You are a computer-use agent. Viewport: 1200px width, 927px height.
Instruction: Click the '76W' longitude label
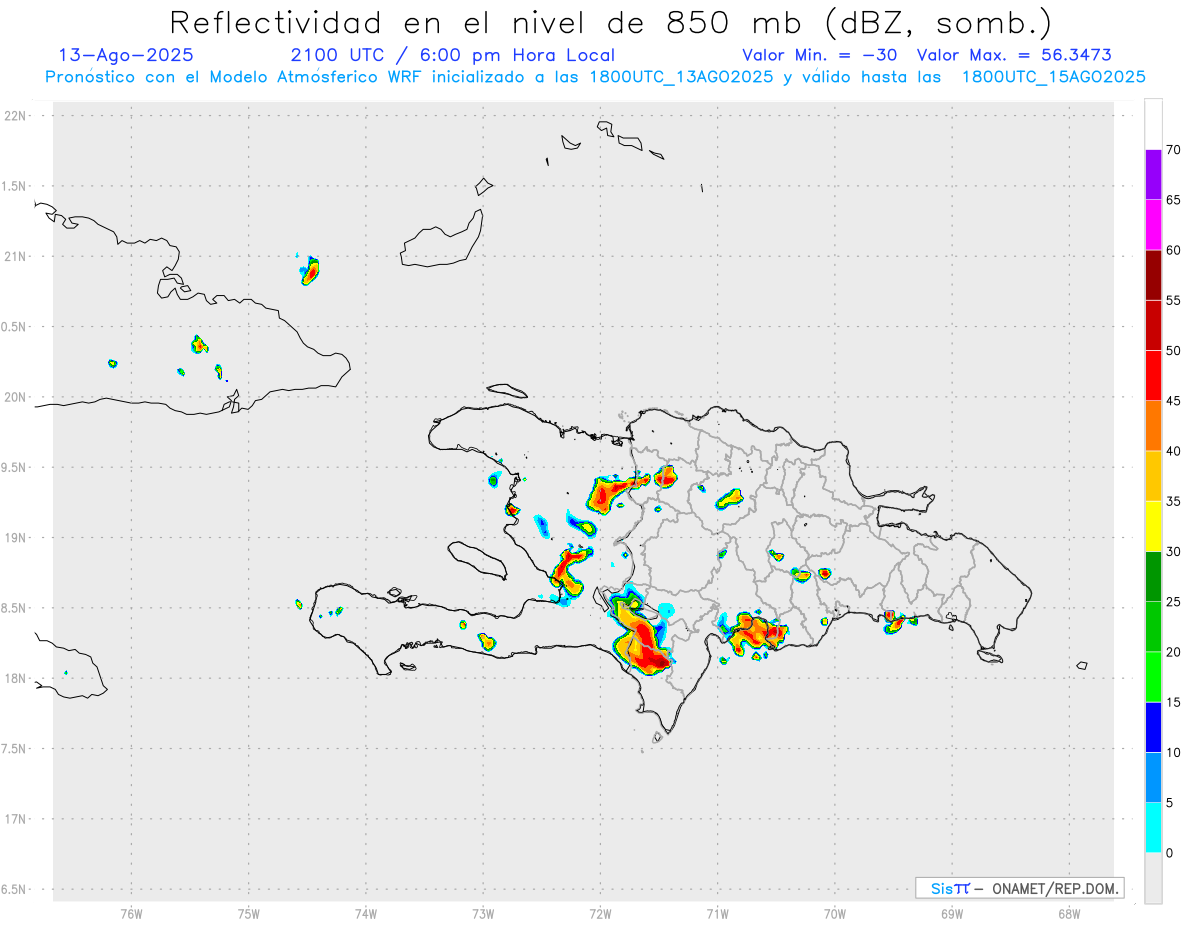click(131, 914)
